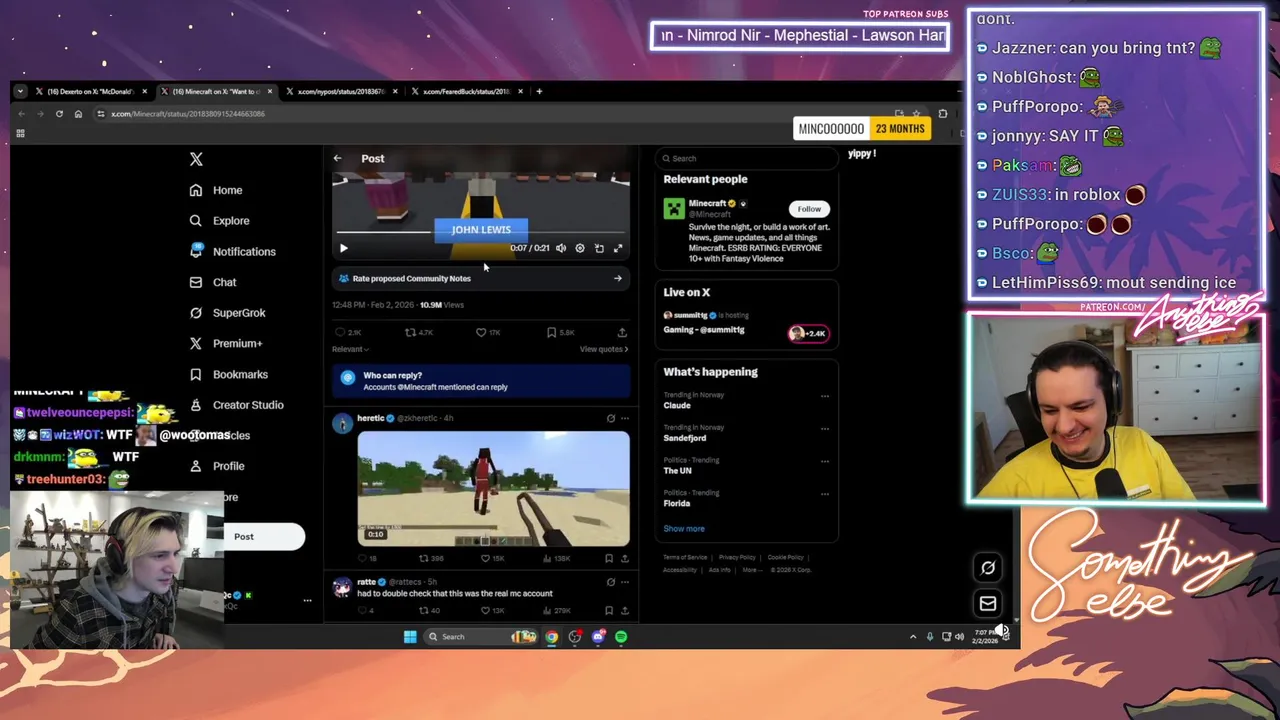Like heretic's reply with 15K likes
Screen dimensions: 1280x720
pos(493,558)
